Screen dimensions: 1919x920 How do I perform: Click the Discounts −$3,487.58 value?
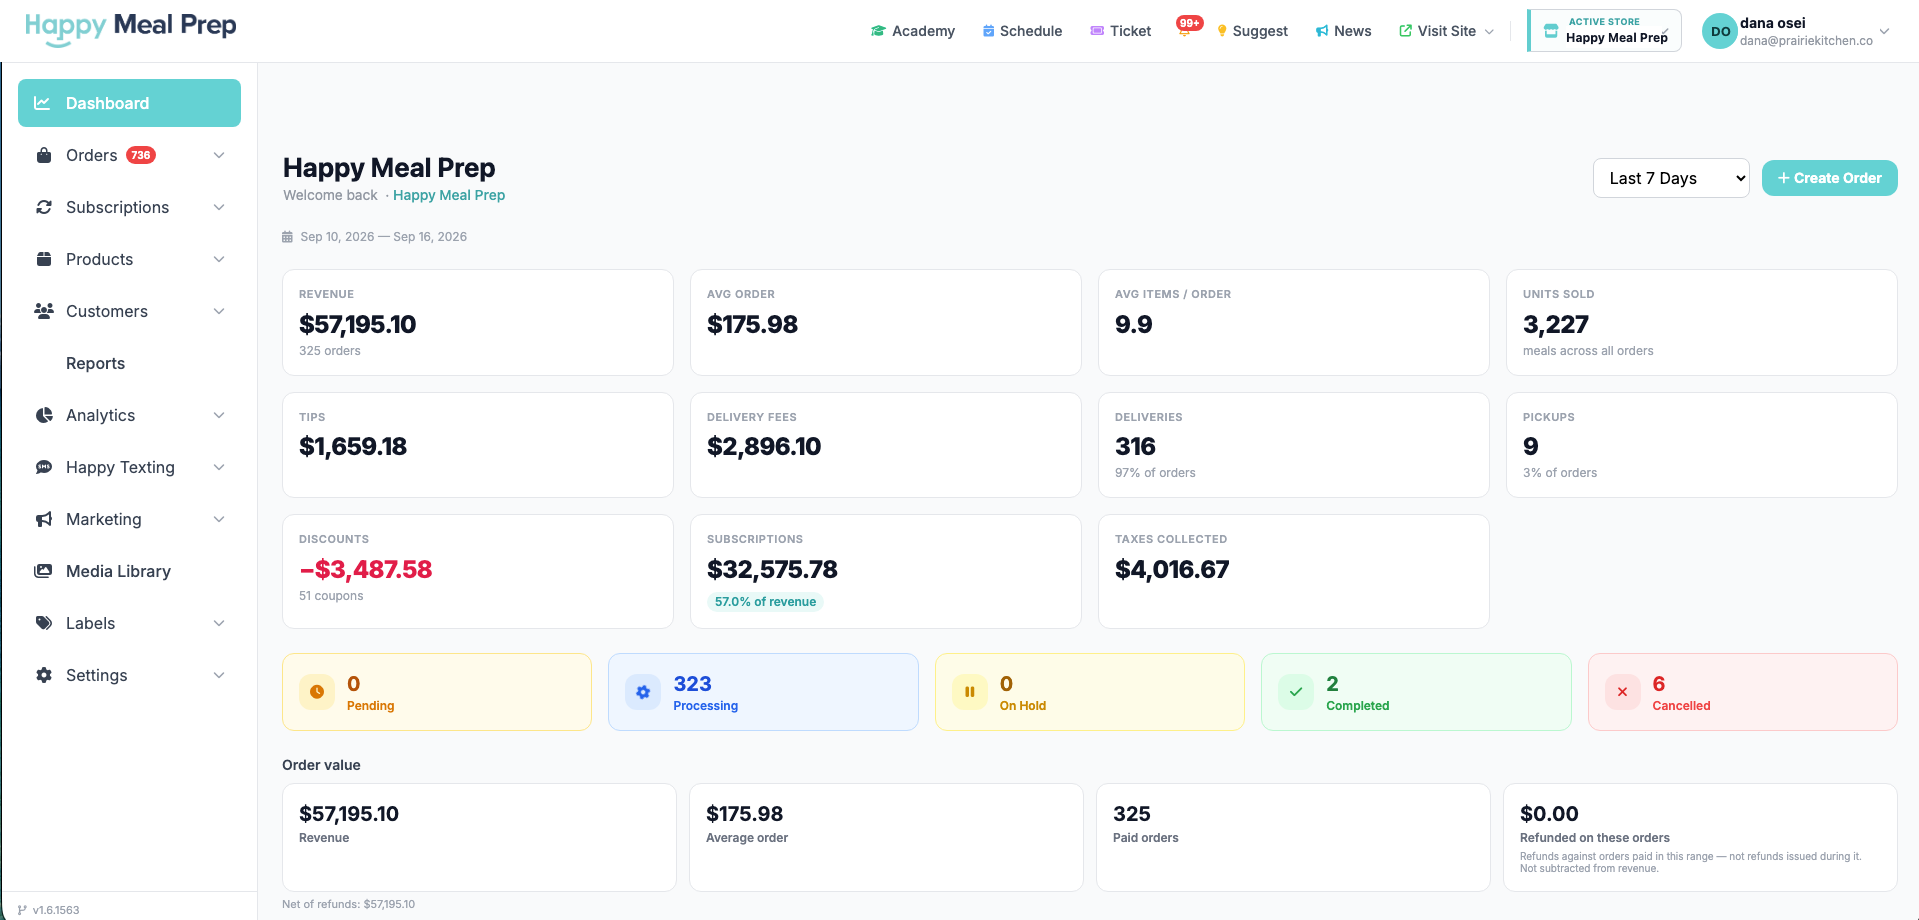[x=366, y=569]
